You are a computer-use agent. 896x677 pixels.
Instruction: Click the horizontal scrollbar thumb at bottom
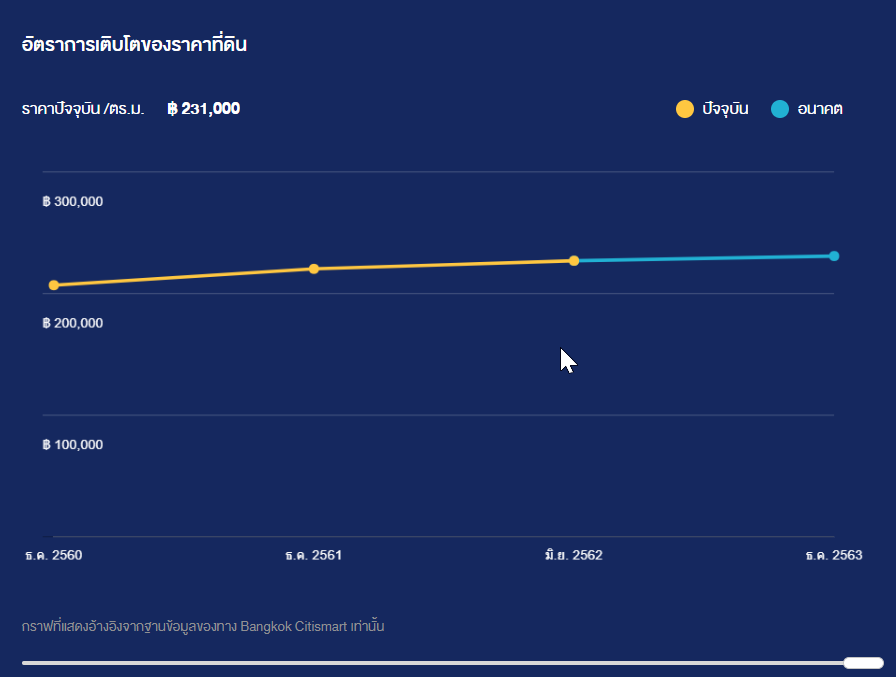coord(863,662)
